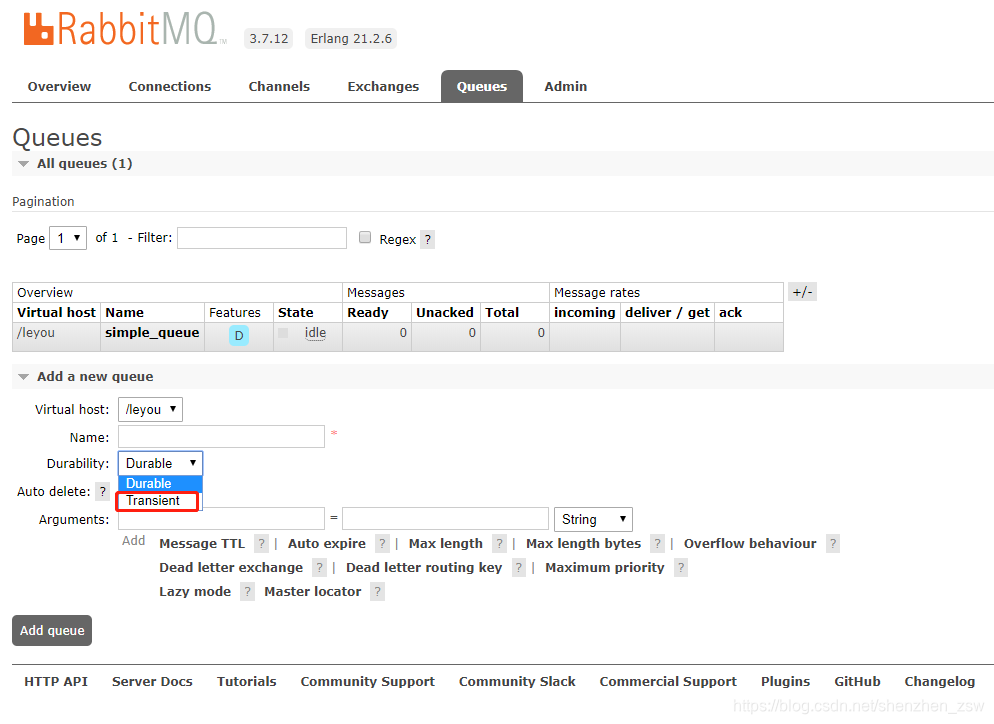Image resolution: width=994 pixels, height=724 pixels.
Task: Click the Overflow behaviour argument link
Action: pos(750,544)
